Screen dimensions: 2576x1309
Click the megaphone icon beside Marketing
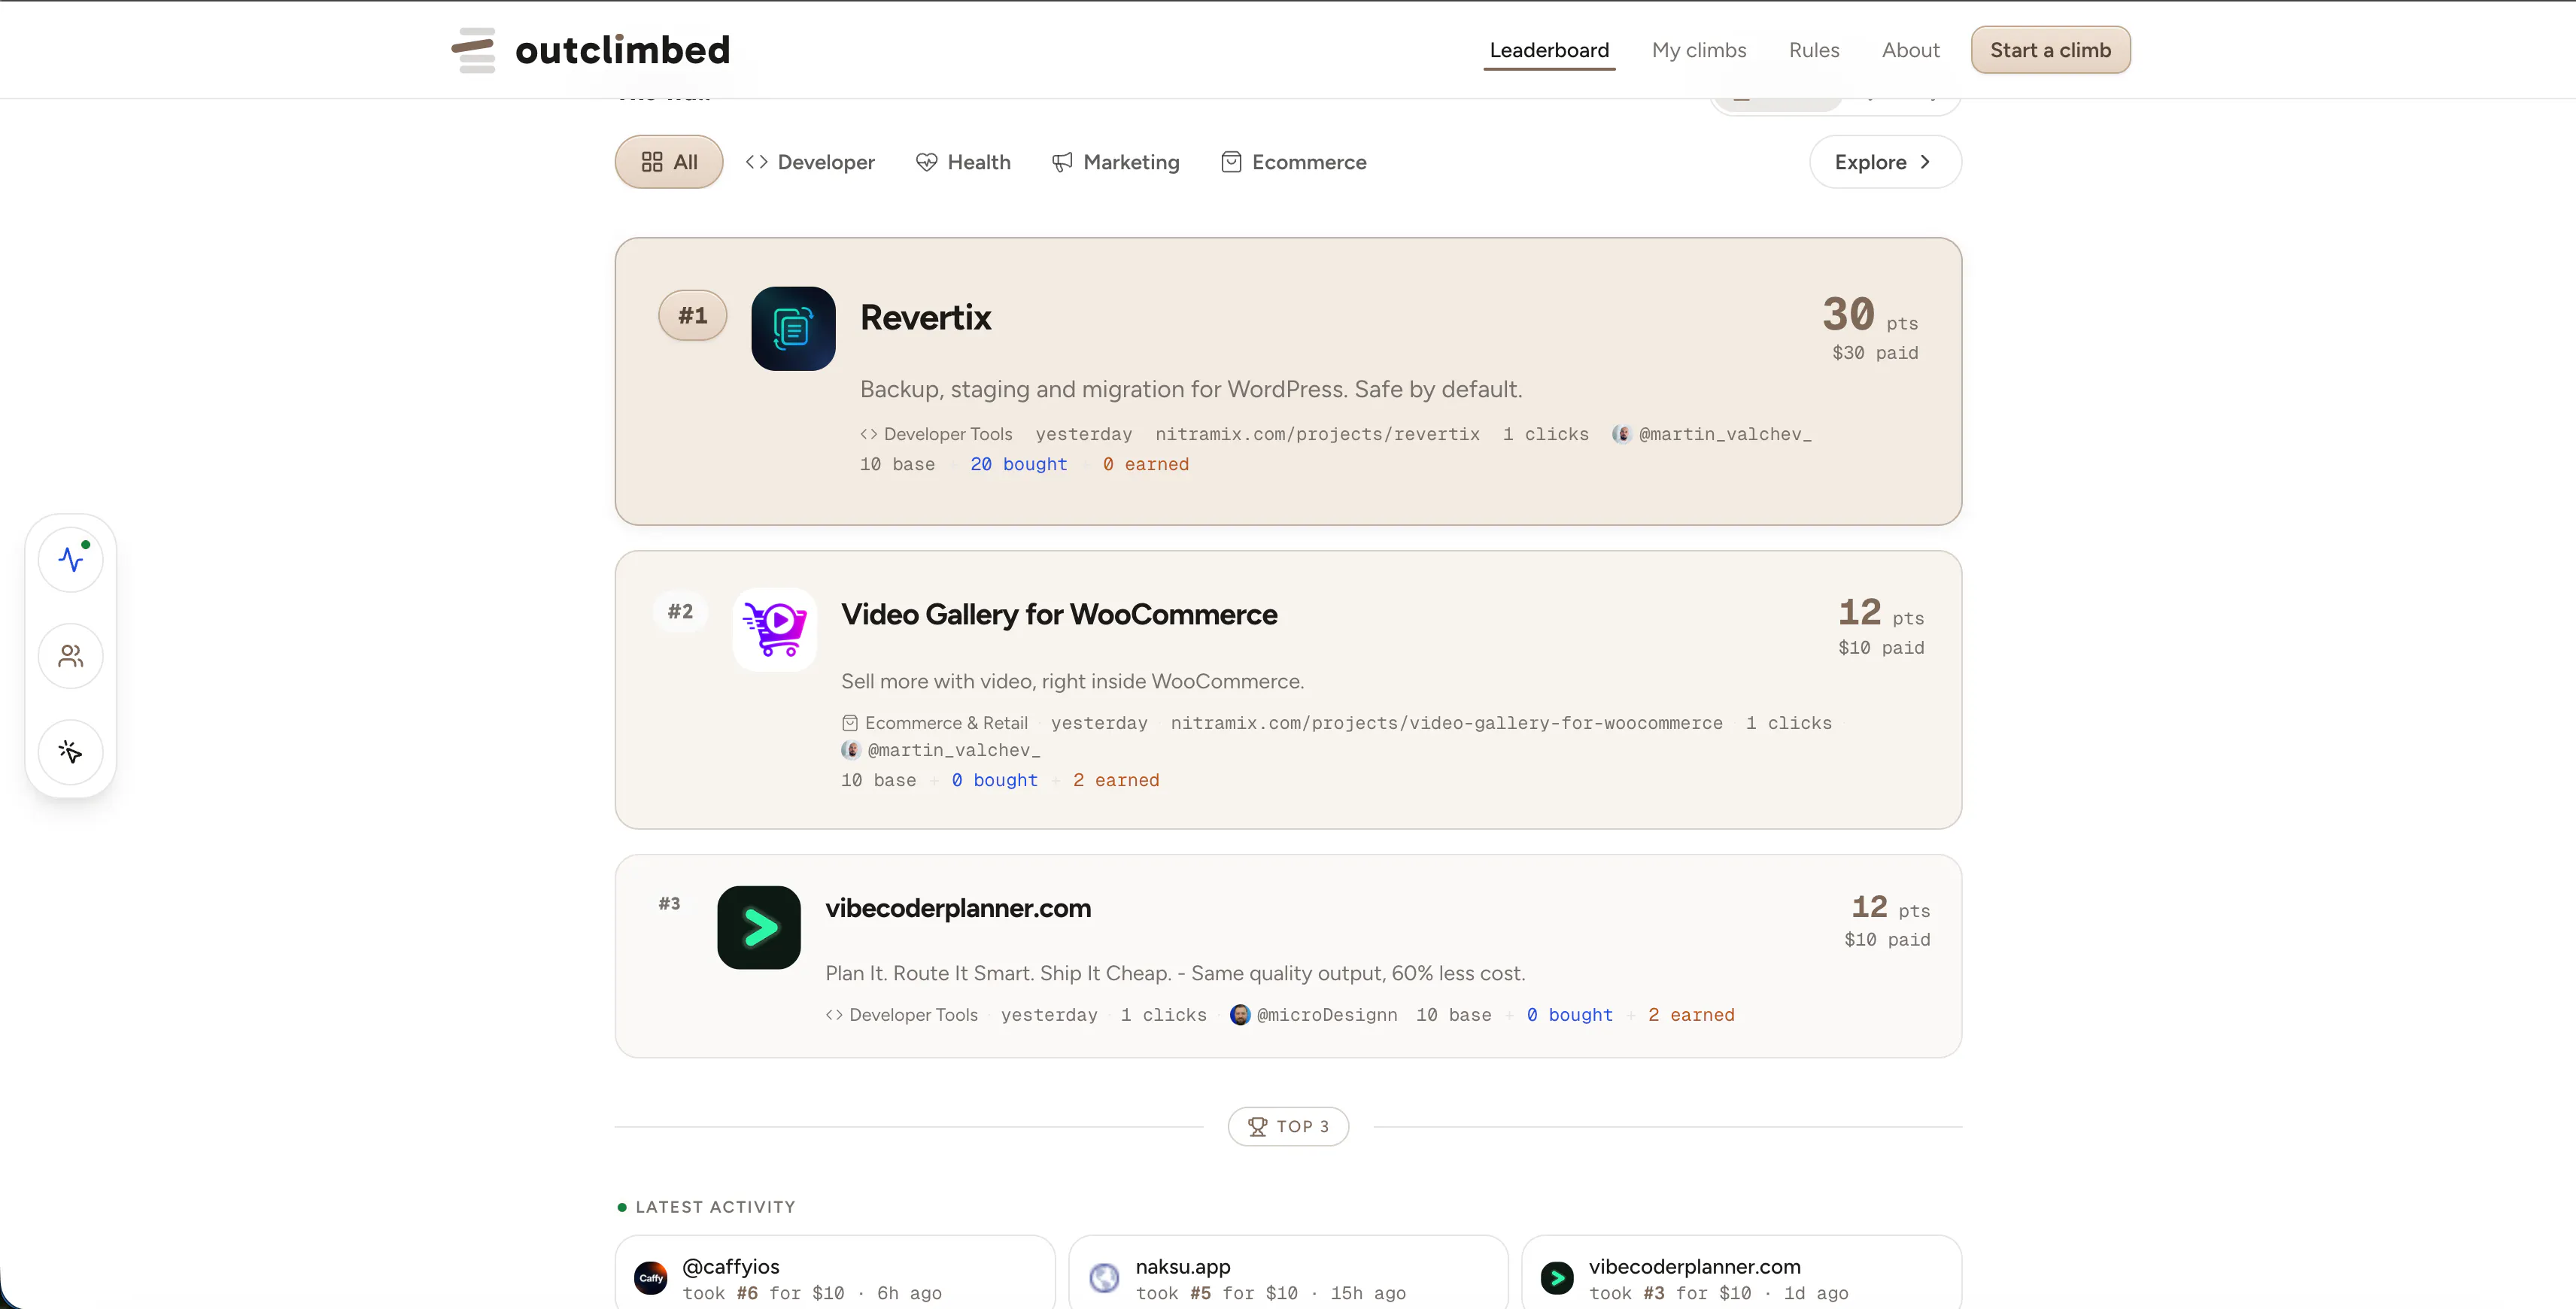1062,162
